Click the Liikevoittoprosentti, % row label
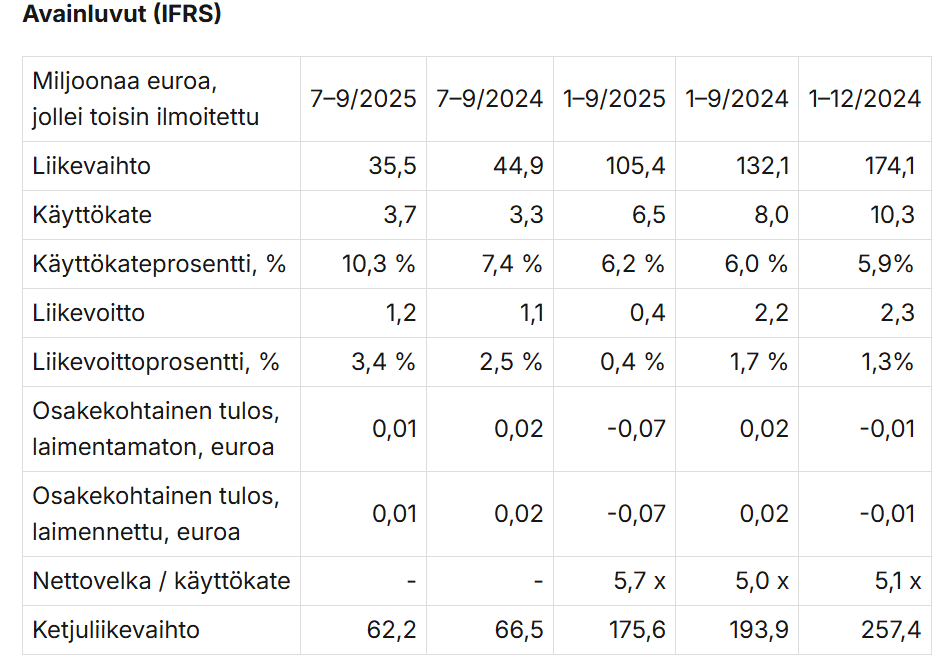The width and height of the screenshot is (937, 661). point(156,362)
